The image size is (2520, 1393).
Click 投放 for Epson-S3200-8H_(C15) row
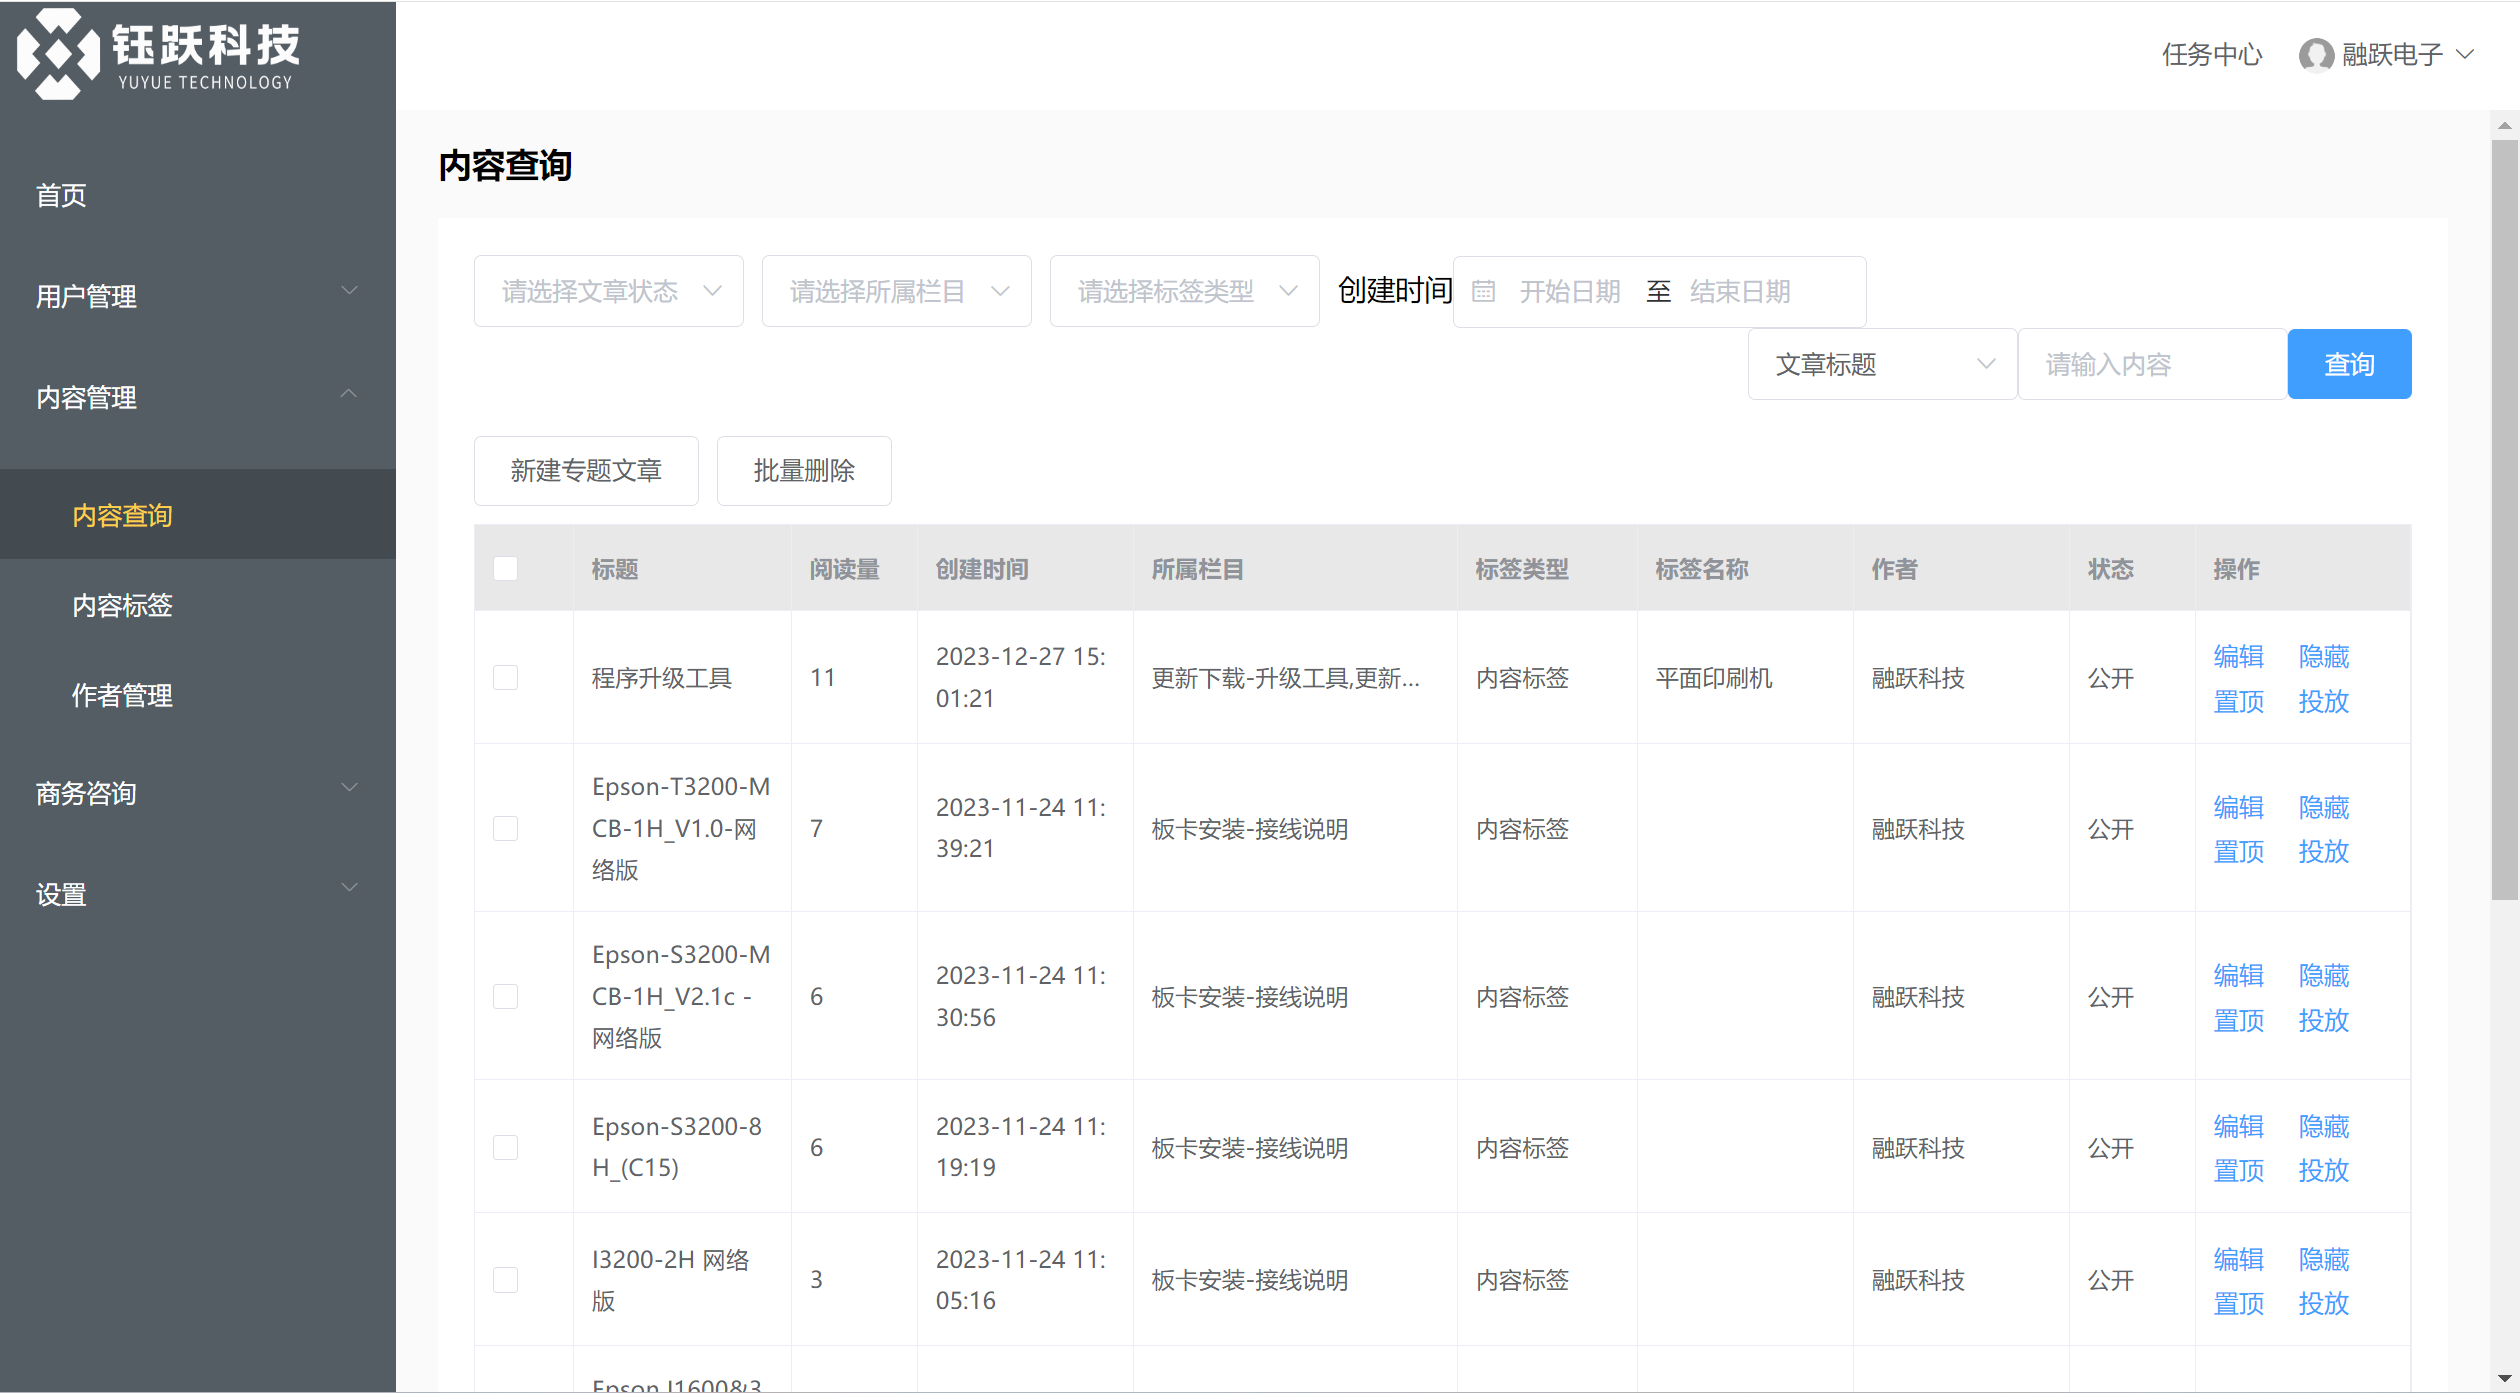(x=2324, y=1170)
